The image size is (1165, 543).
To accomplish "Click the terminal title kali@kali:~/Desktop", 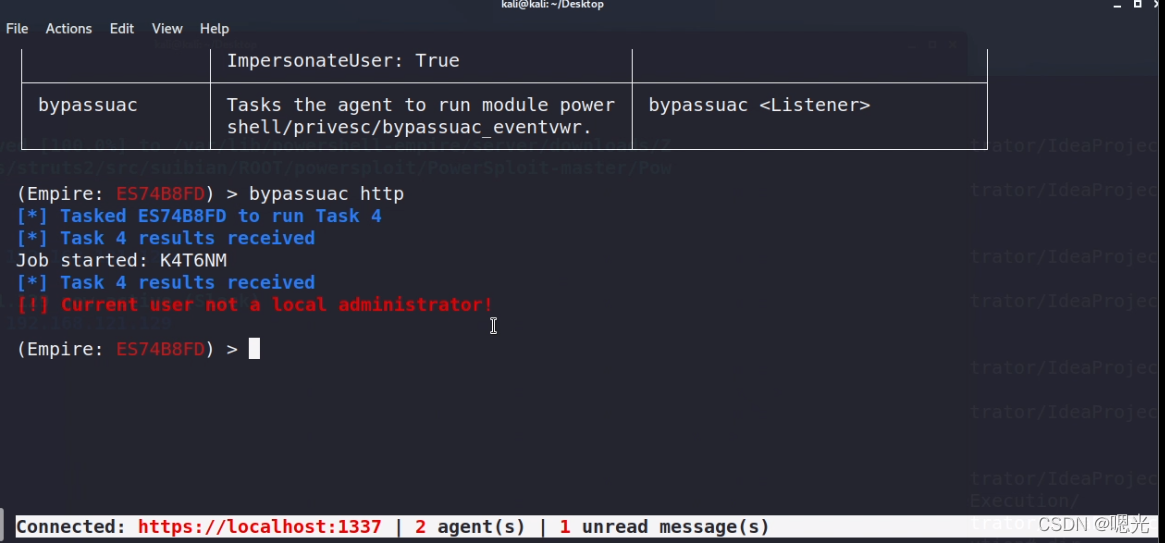I will click(x=552, y=4).
